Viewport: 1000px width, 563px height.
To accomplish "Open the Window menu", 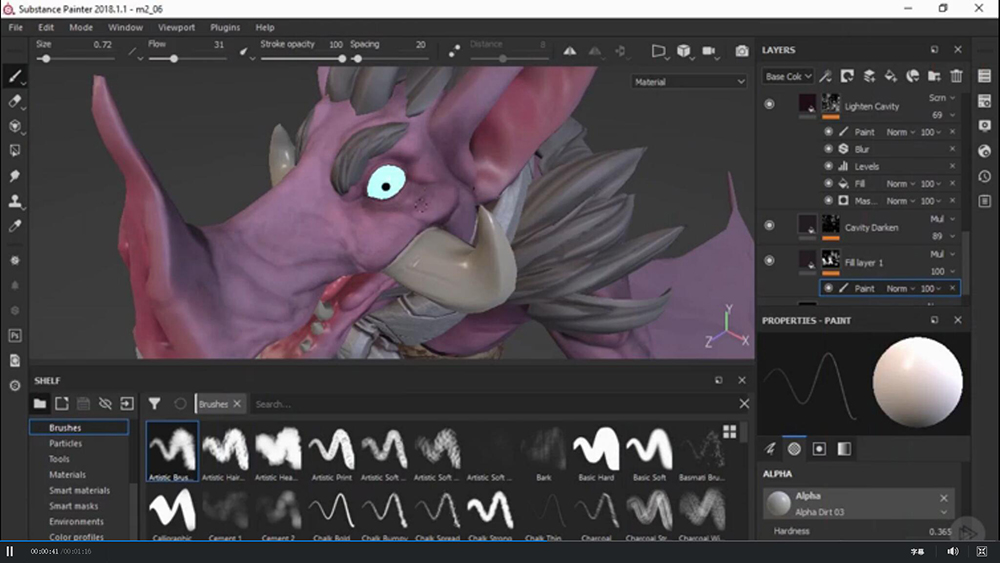I will point(125,27).
